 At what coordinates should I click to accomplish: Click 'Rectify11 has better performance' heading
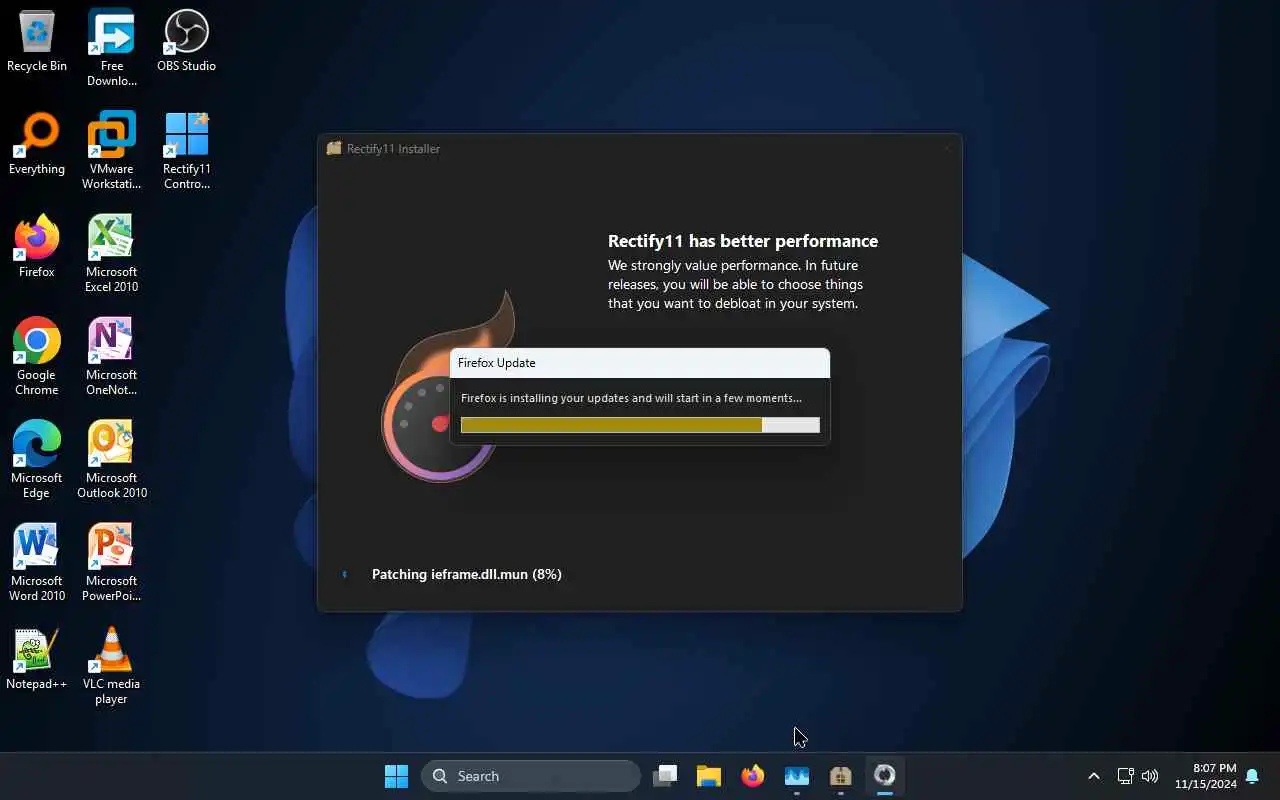coord(743,241)
